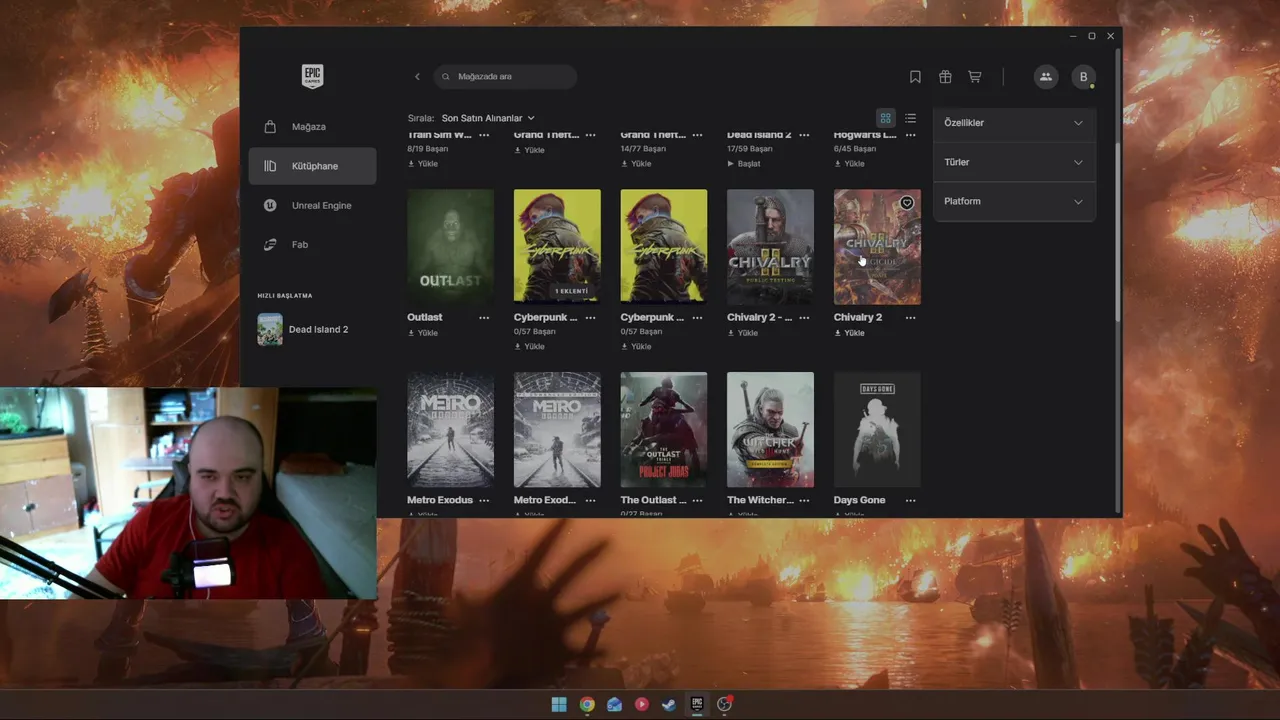Open The Witcher 3 cover thumbnail
Image resolution: width=1280 pixels, height=720 pixels.
770,429
